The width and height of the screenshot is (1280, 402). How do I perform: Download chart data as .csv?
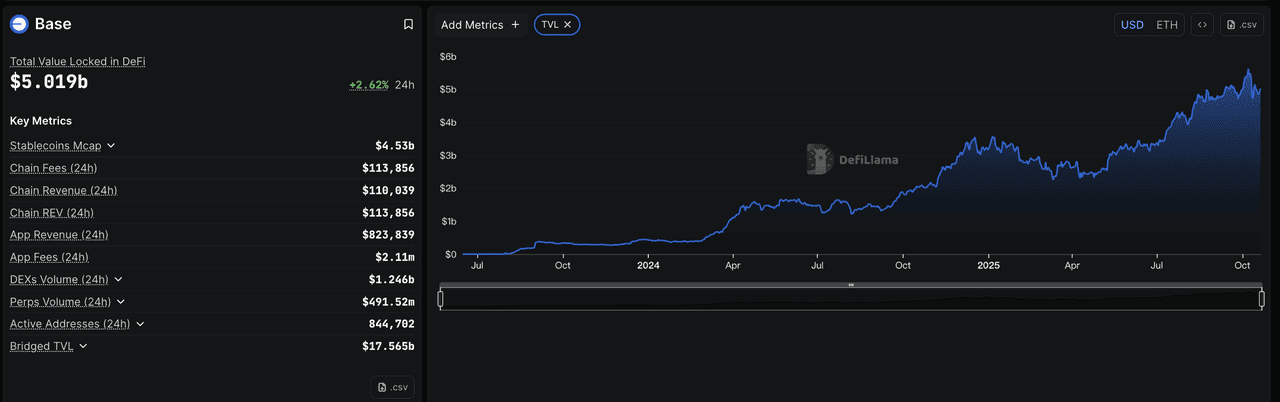coord(1242,25)
